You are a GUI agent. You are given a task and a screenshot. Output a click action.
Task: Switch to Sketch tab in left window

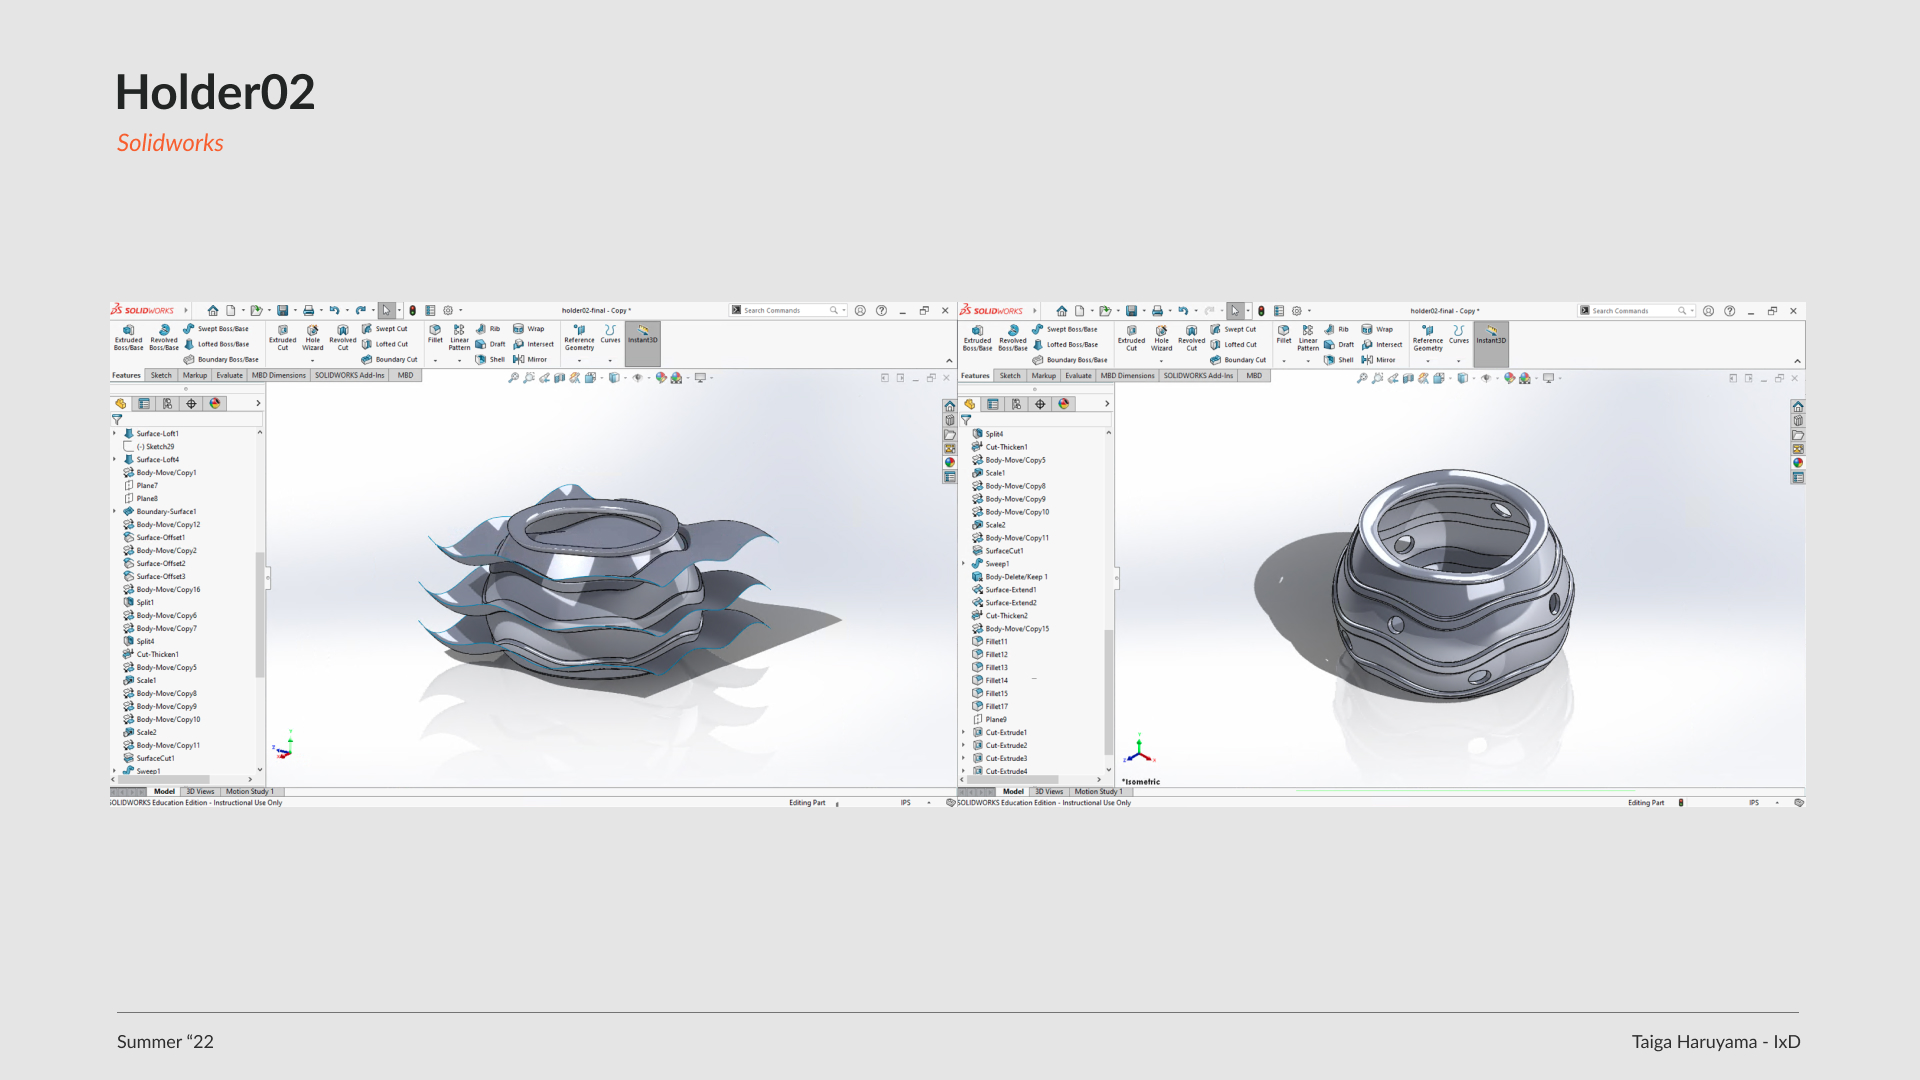click(161, 376)
